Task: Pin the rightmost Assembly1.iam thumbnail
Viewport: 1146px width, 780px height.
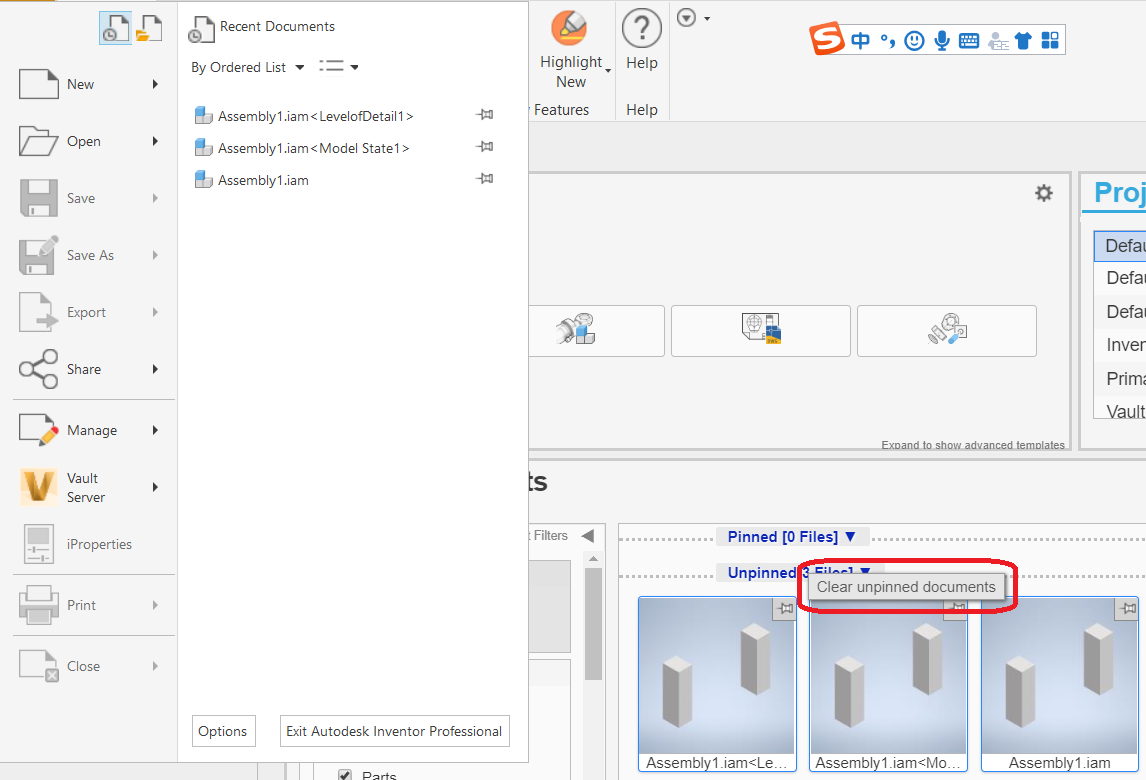Action: coord(1128,609)
